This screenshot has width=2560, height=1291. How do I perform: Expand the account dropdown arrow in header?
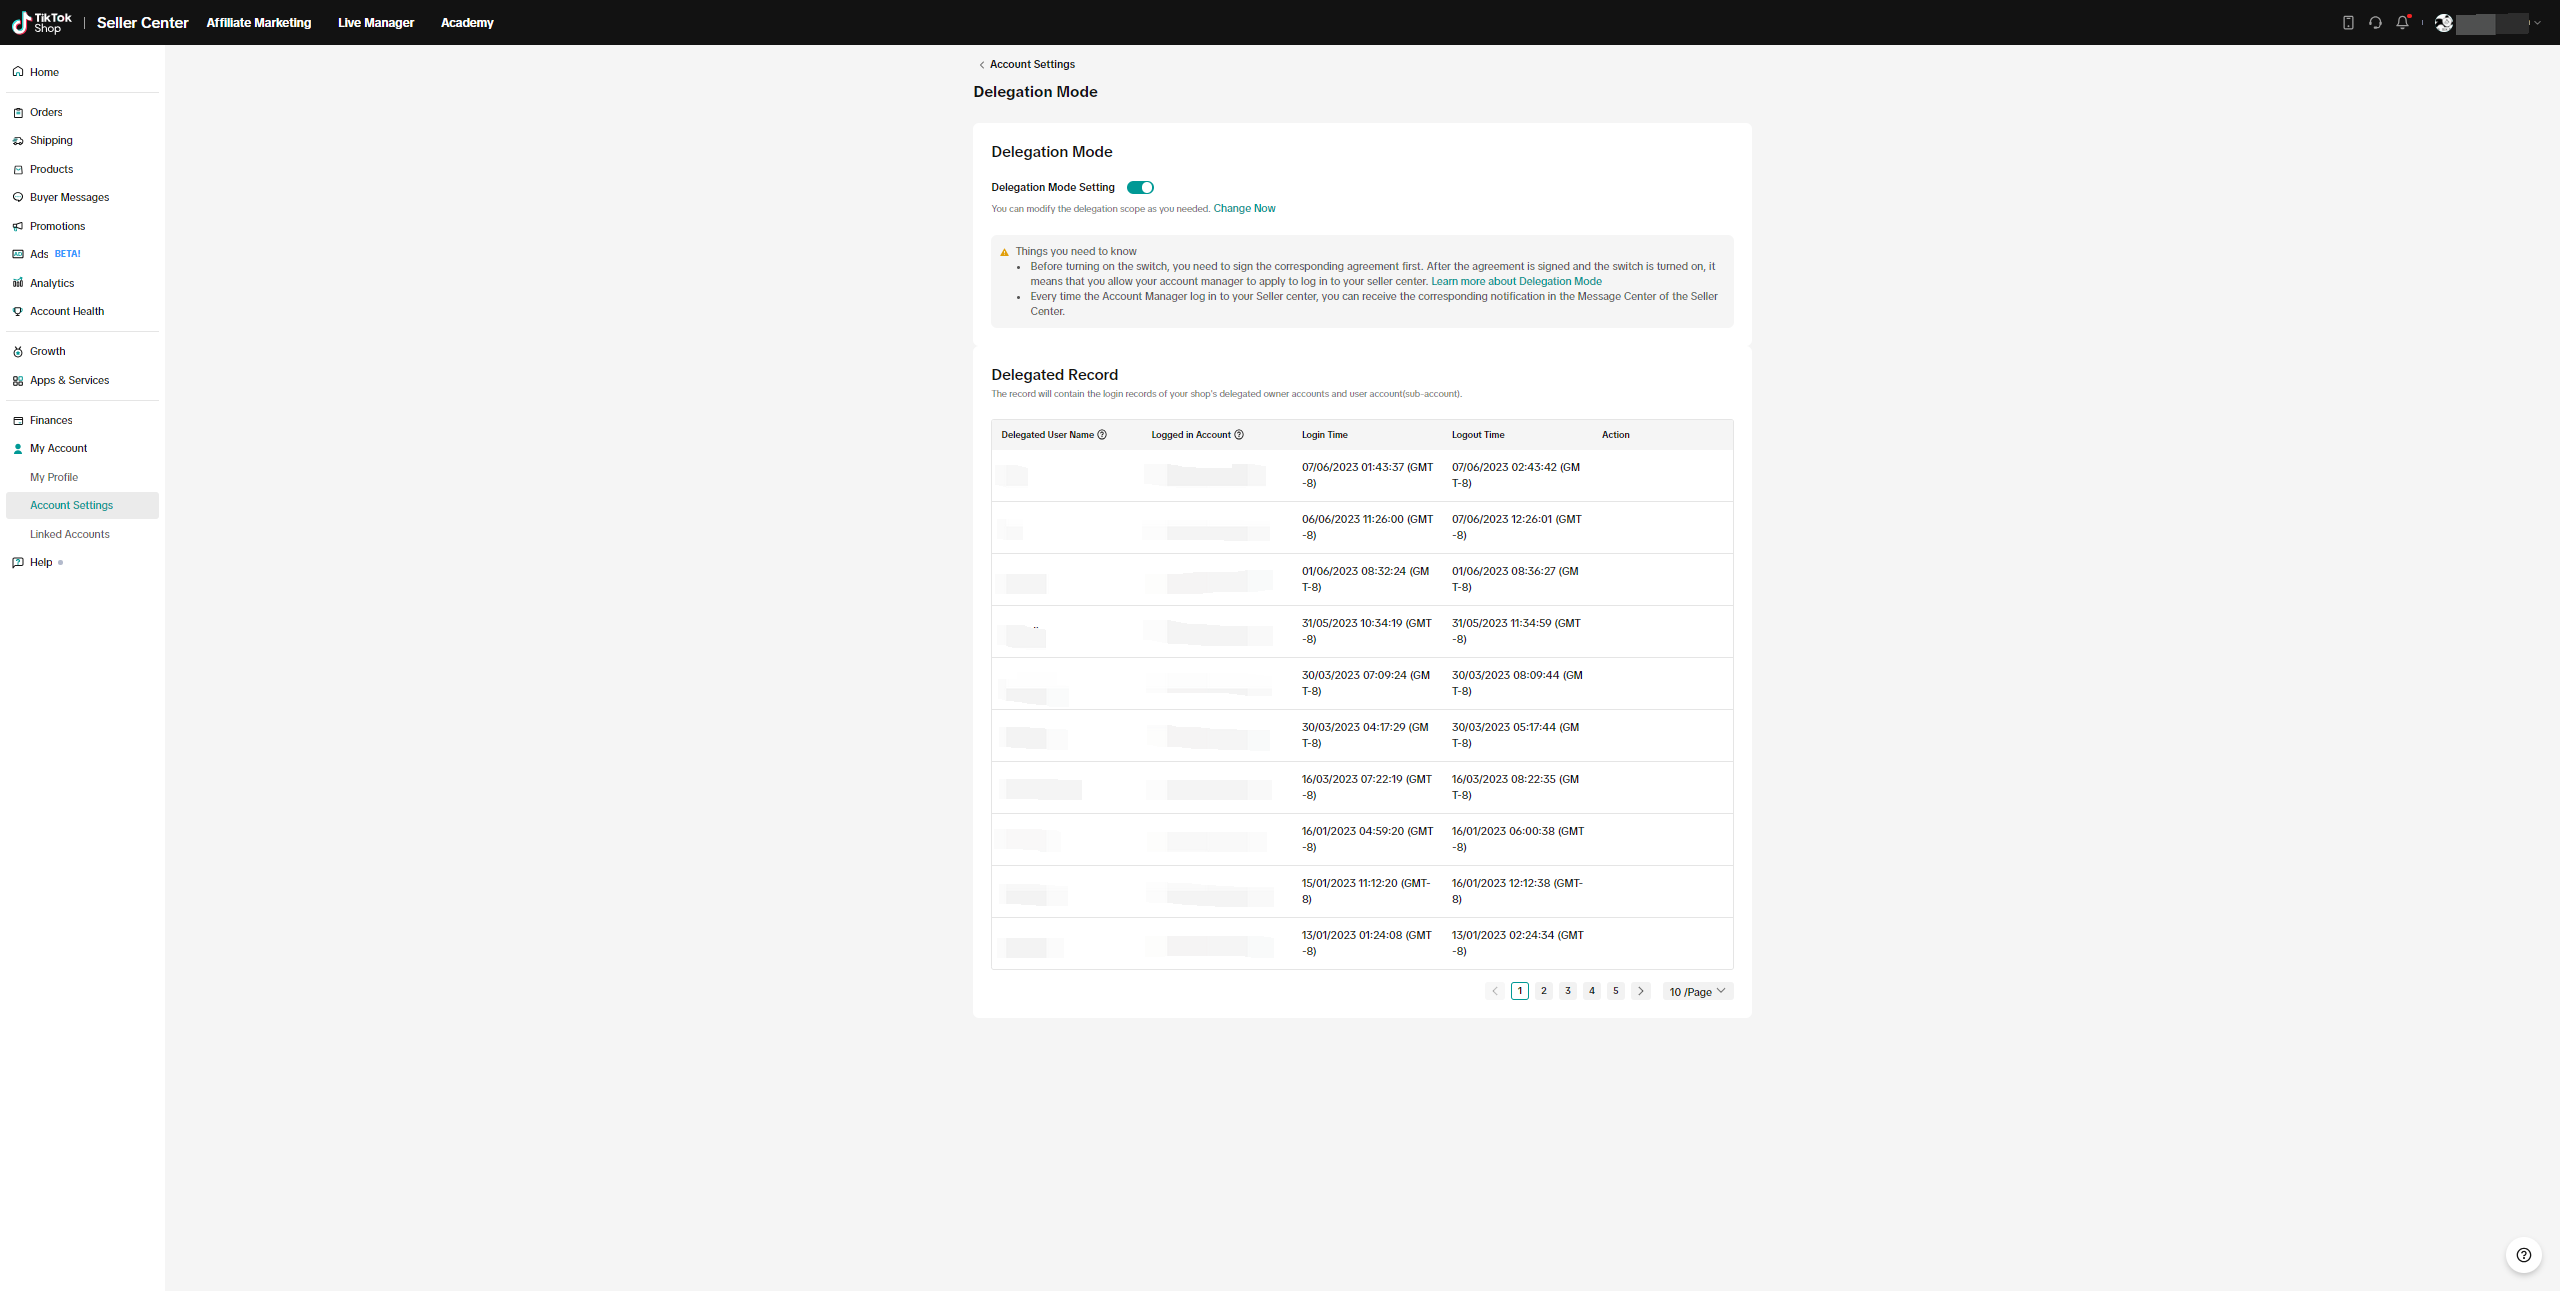(2538, 22)
